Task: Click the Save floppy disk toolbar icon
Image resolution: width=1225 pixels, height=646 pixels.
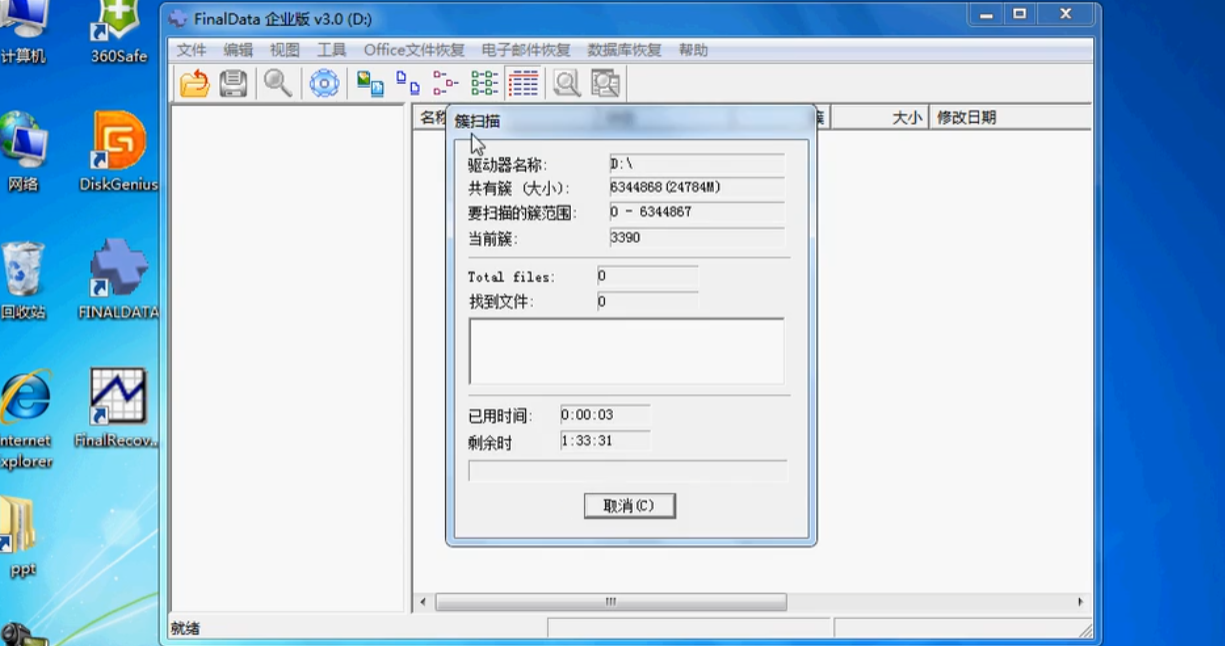Action: point(233,84)
